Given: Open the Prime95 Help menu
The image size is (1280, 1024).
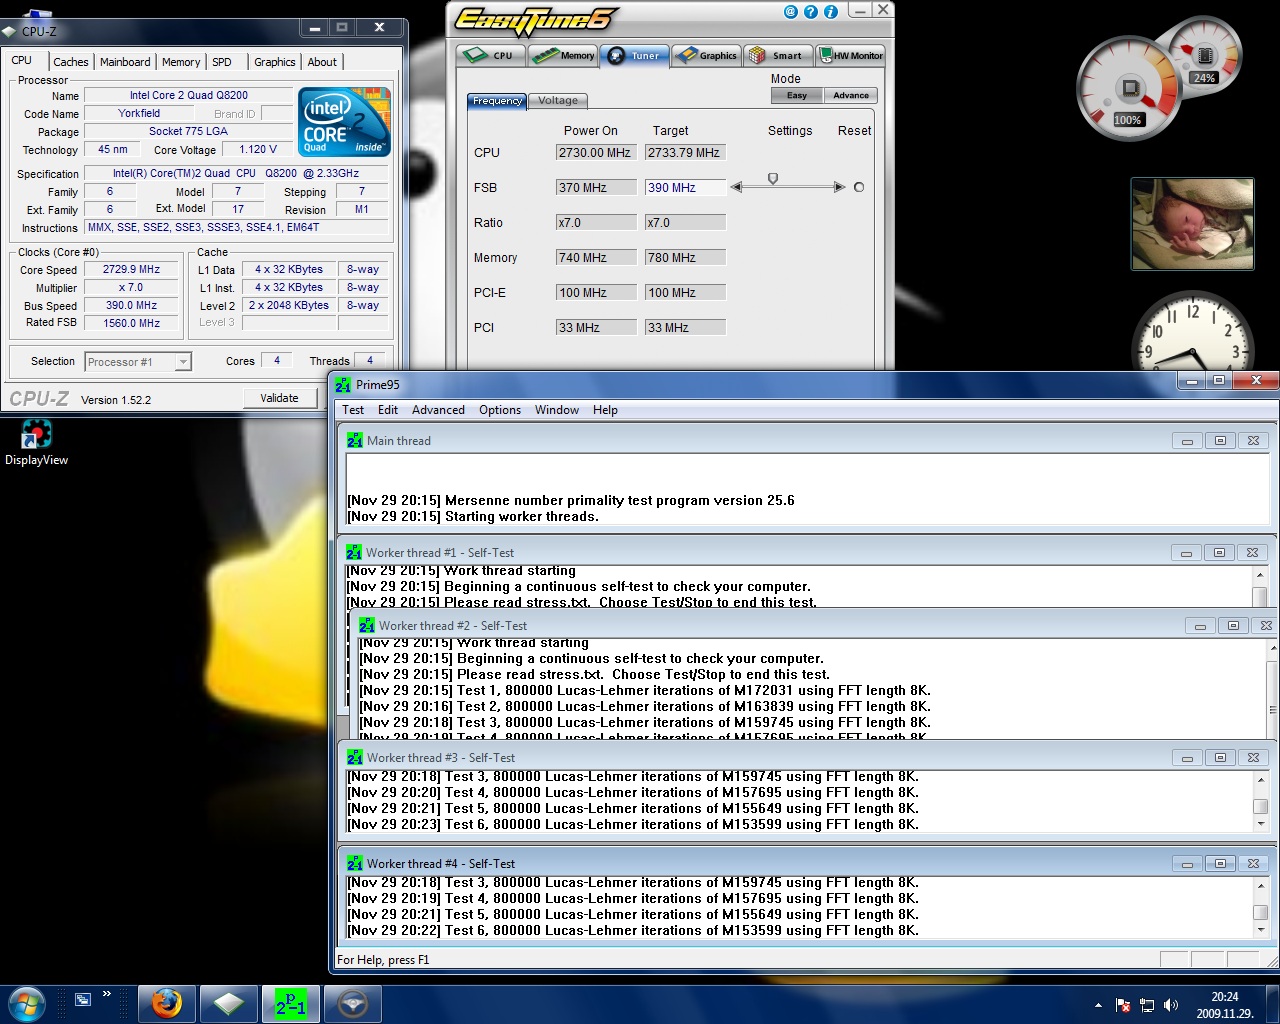Looking at the screenshot, I should click(605, 410).
